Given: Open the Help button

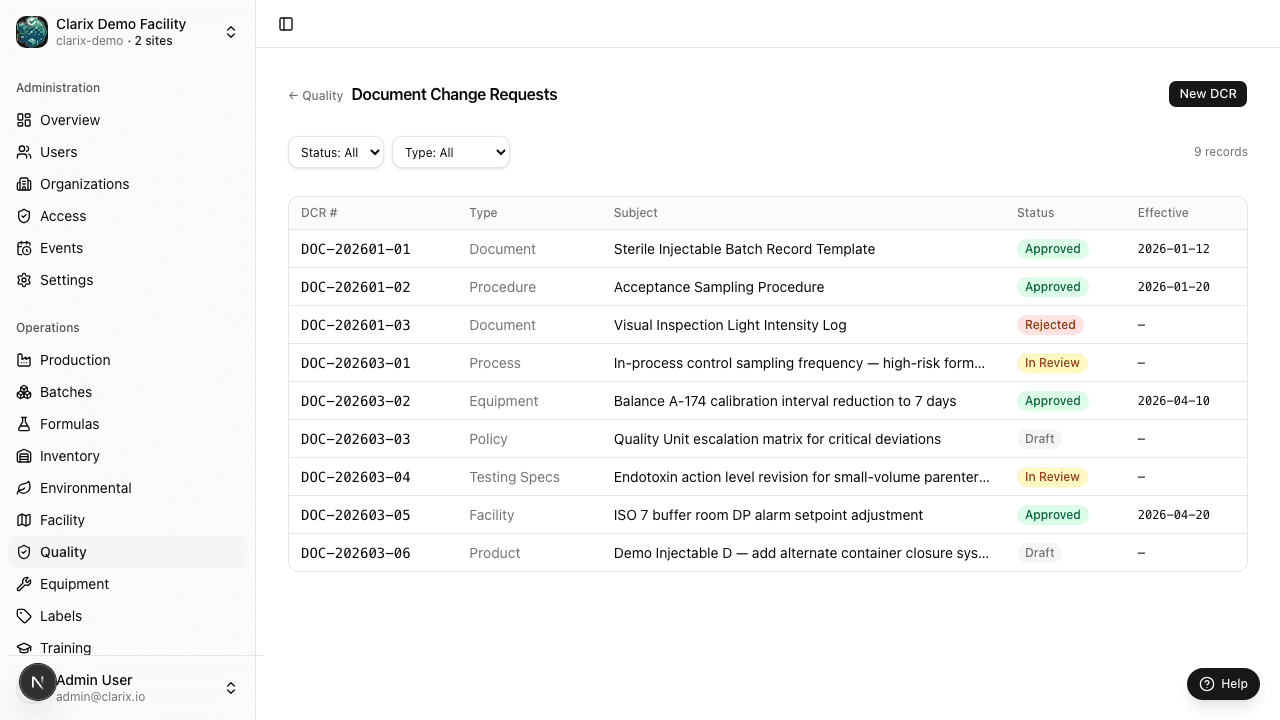Looking at the screenshot, I should click(1223, 684).
